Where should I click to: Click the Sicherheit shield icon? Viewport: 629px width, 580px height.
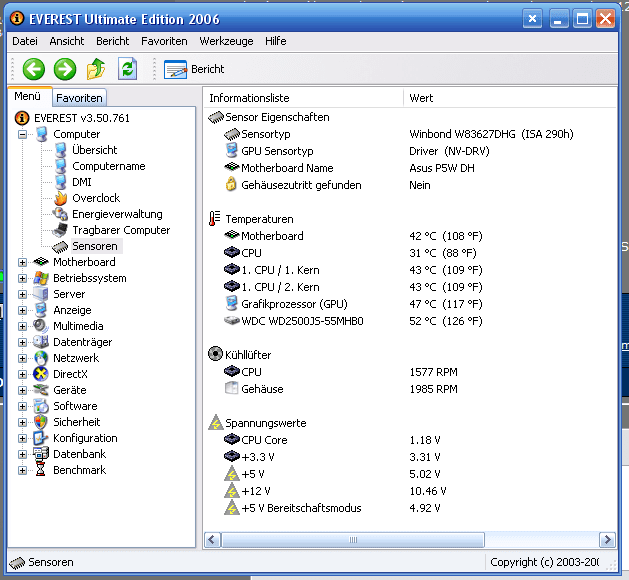[x=41, y=422]
